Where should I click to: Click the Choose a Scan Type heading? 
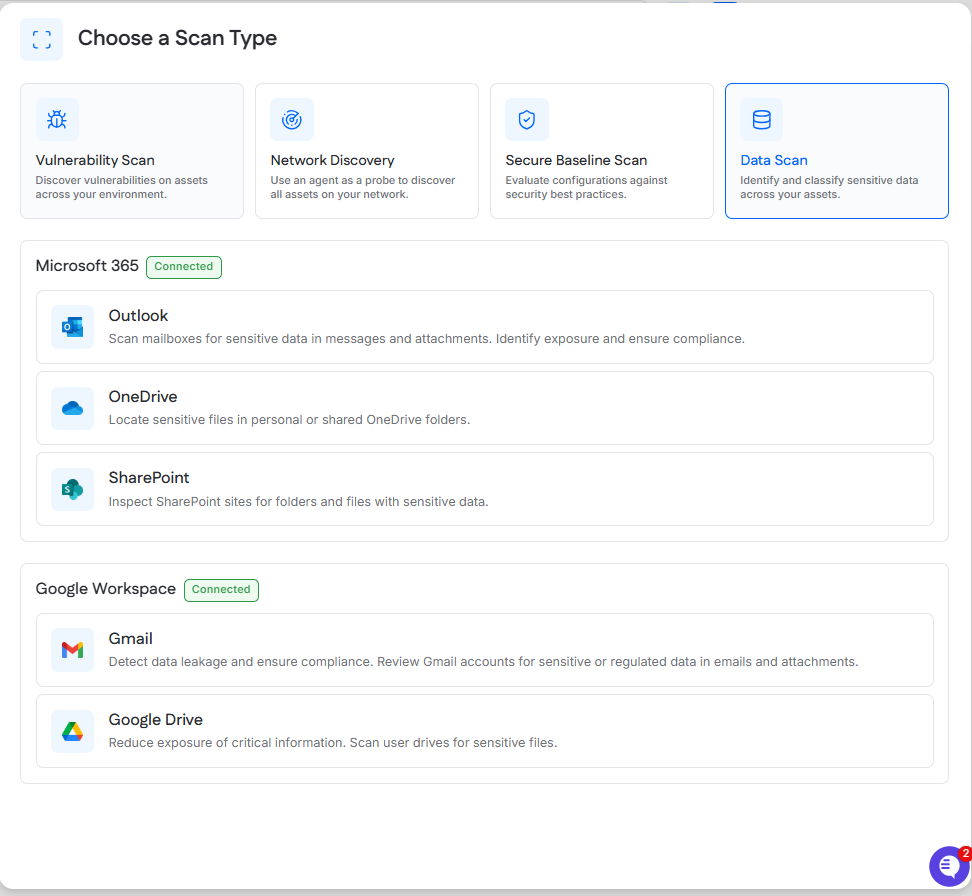[x=177, y=38]
